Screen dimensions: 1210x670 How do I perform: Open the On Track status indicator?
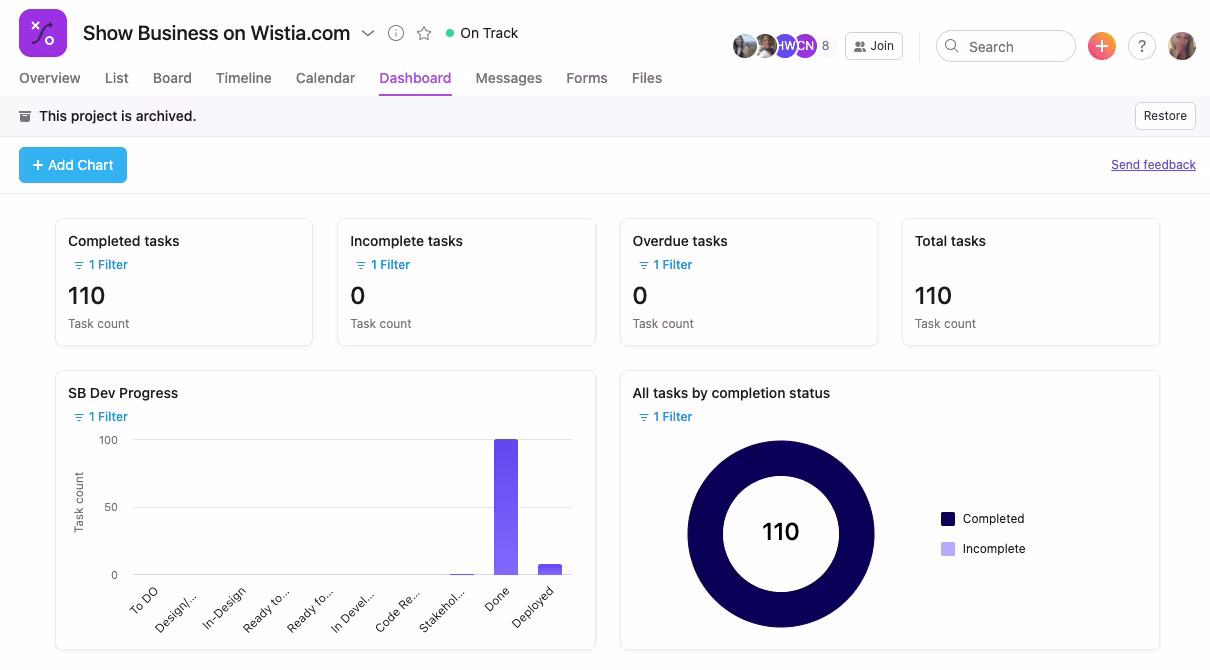[482, 33]
